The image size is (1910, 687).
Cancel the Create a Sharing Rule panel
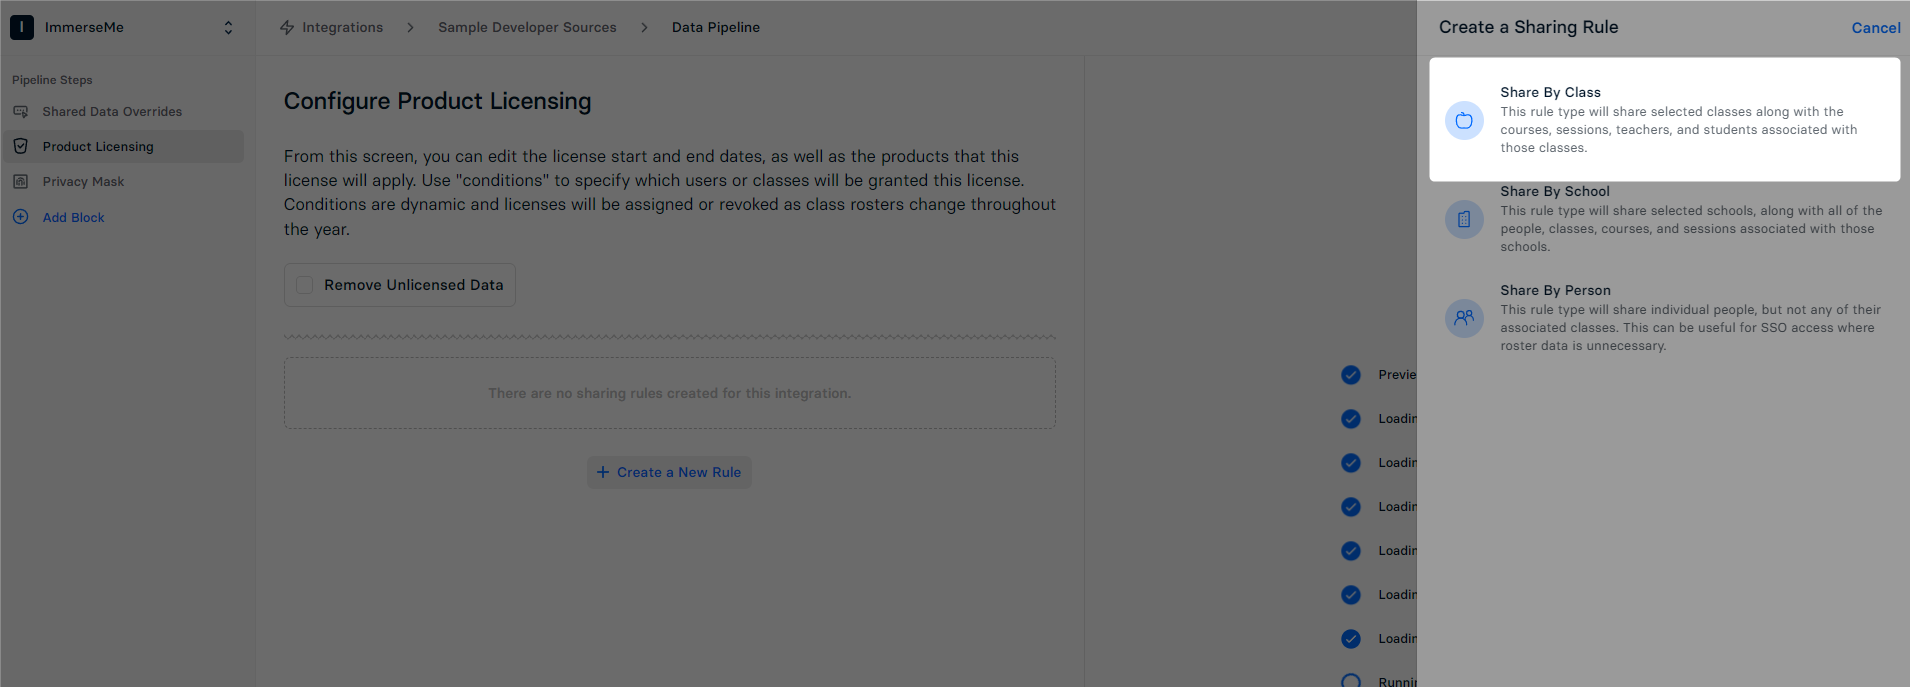click(1876, 28)
